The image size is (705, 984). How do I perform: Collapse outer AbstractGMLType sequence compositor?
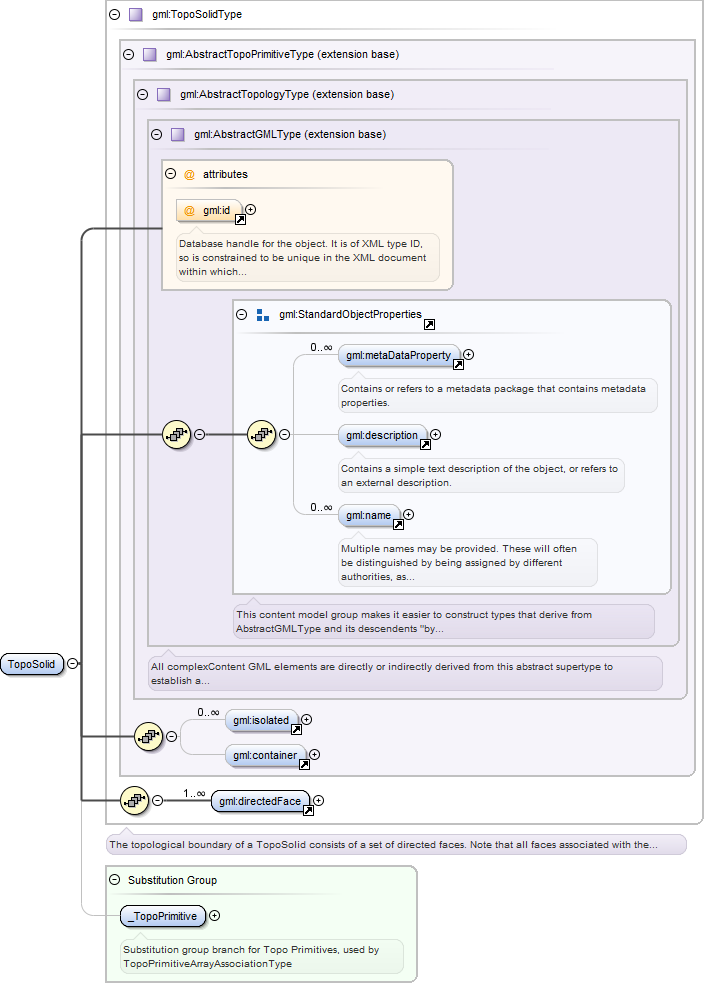click(x=199, y=434)
